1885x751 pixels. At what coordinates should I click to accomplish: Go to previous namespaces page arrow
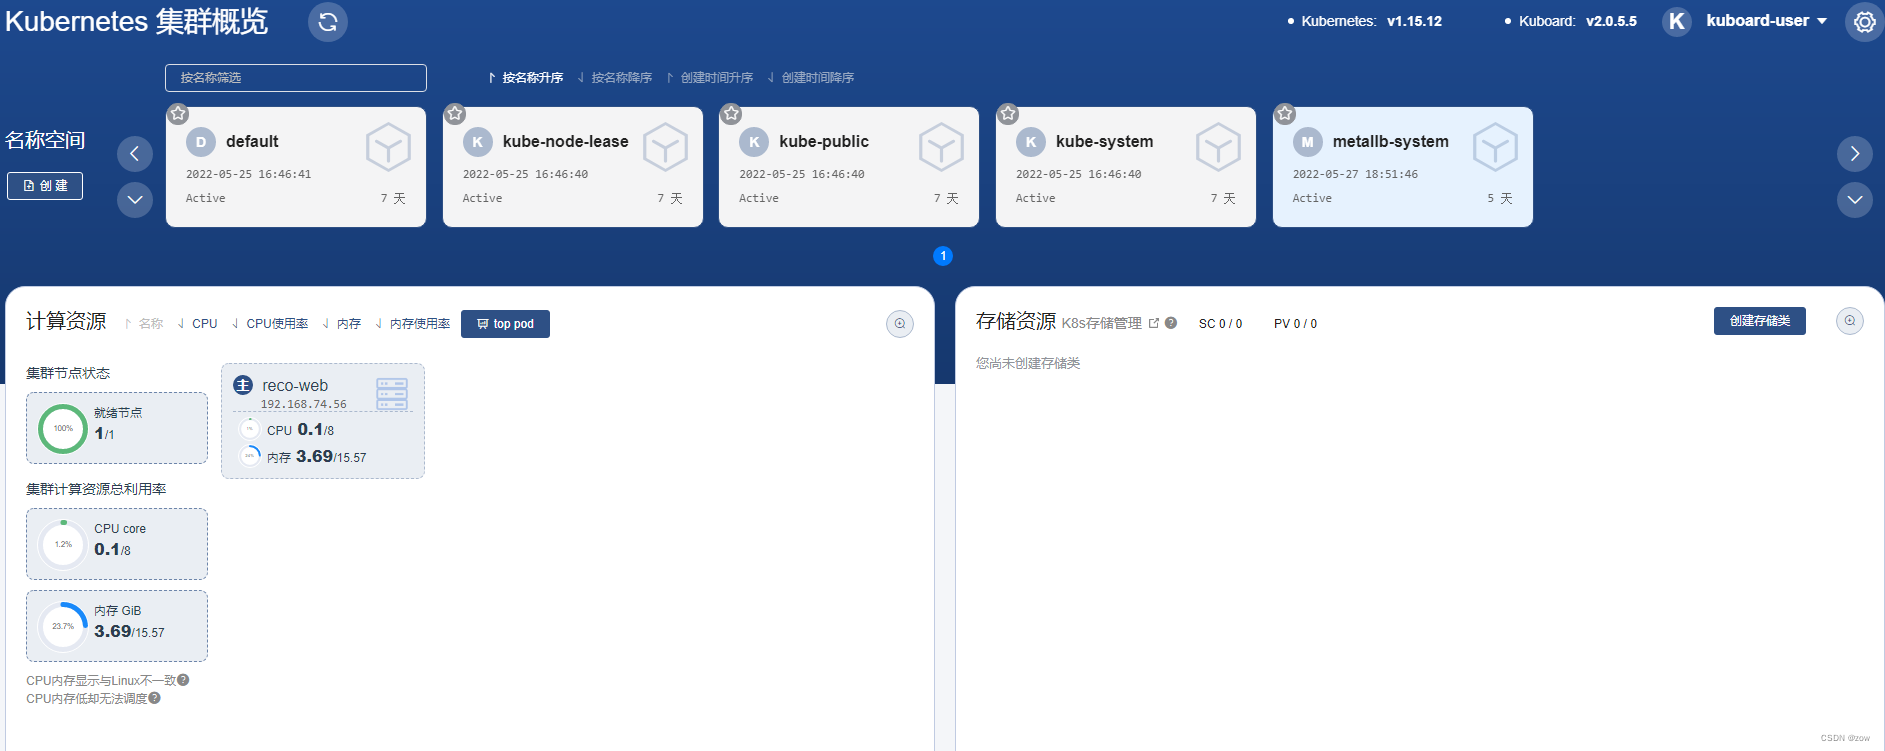(135, 154)
